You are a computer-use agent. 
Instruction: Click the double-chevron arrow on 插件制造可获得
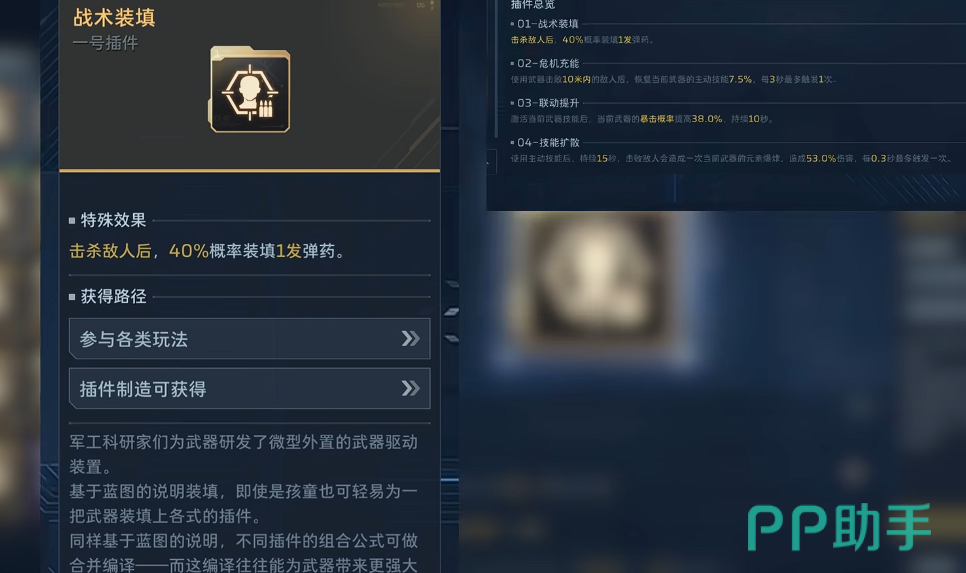[410, 388]
